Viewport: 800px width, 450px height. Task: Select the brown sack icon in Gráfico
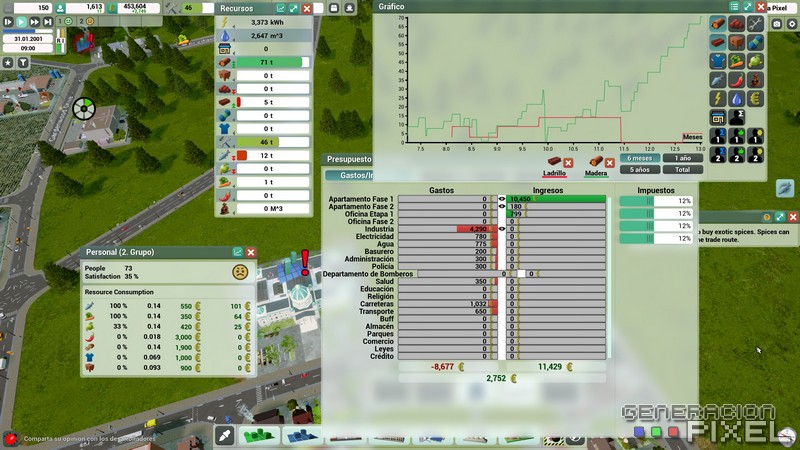point(756,80)
